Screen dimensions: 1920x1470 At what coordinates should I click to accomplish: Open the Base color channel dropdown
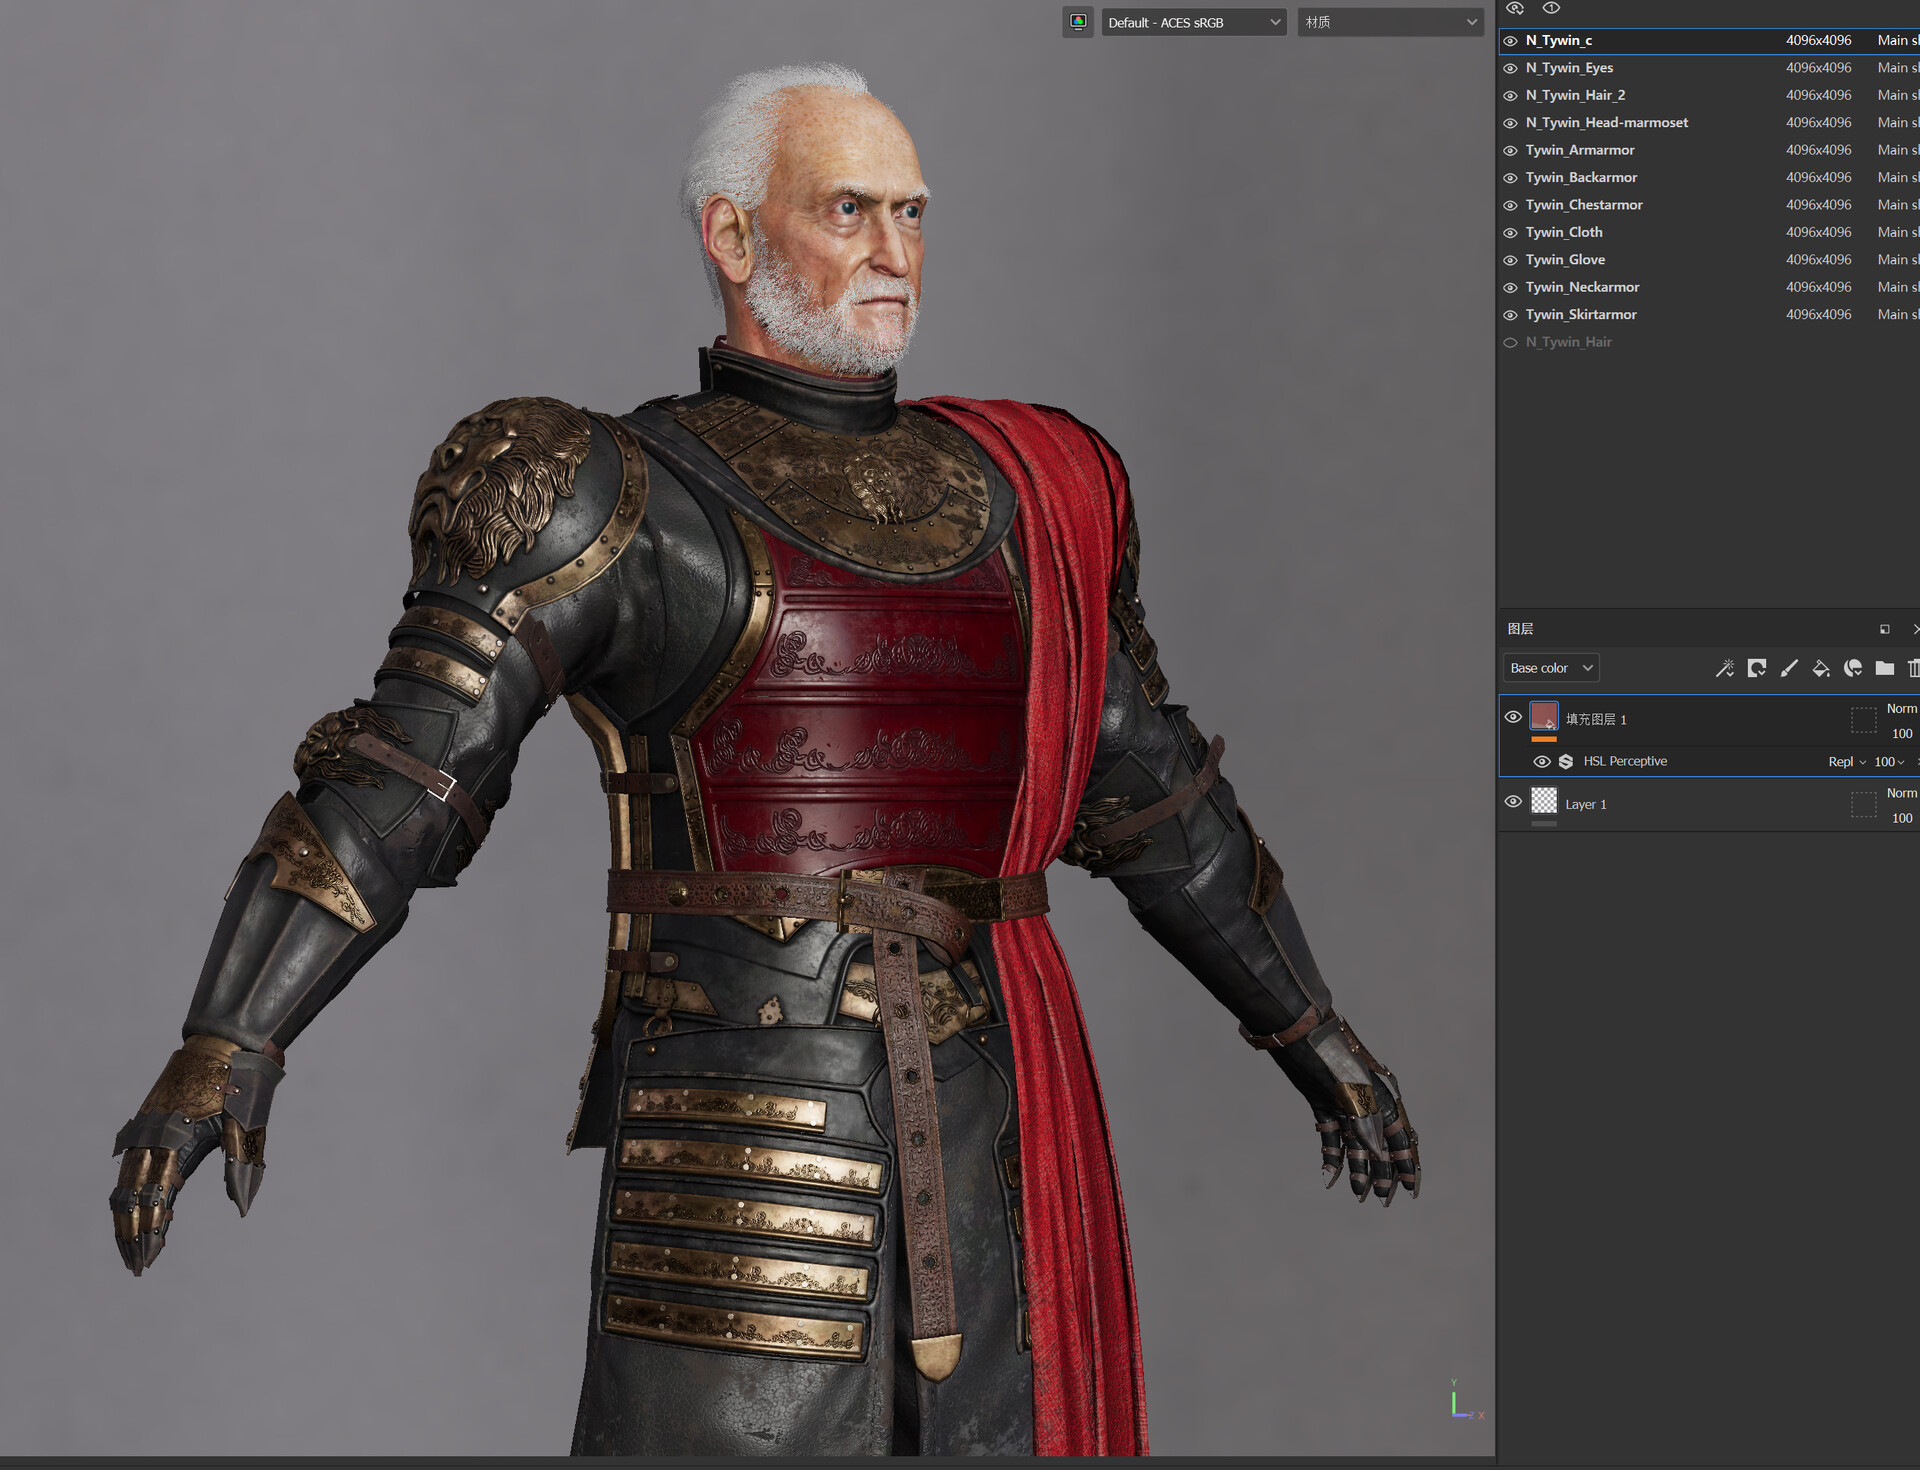(x=1550, y=667)
